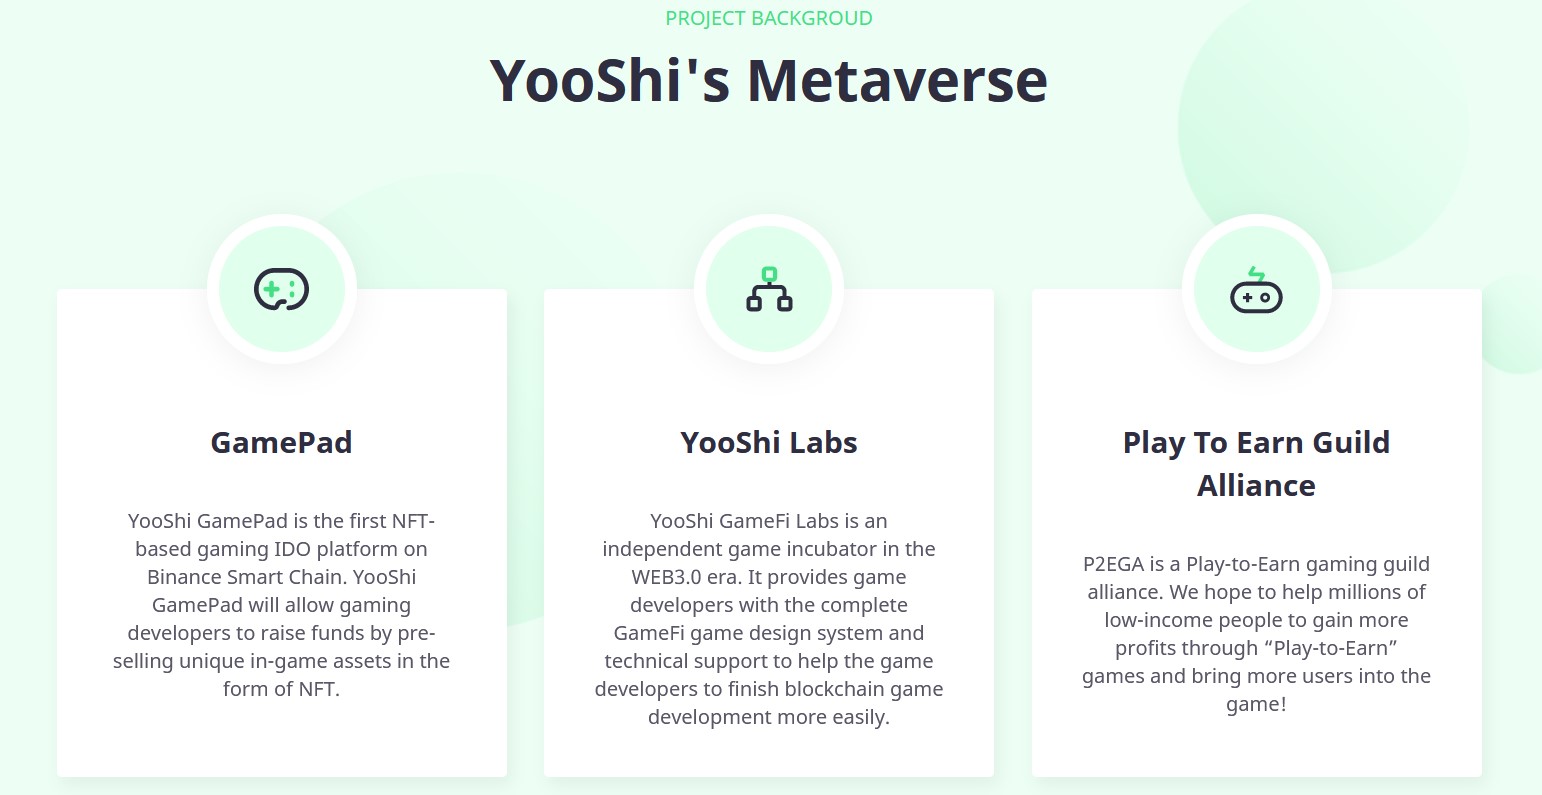This screenshot has width=1542, height=795.
Task: Click the GamePad controller icon
Action: point(281,289)
